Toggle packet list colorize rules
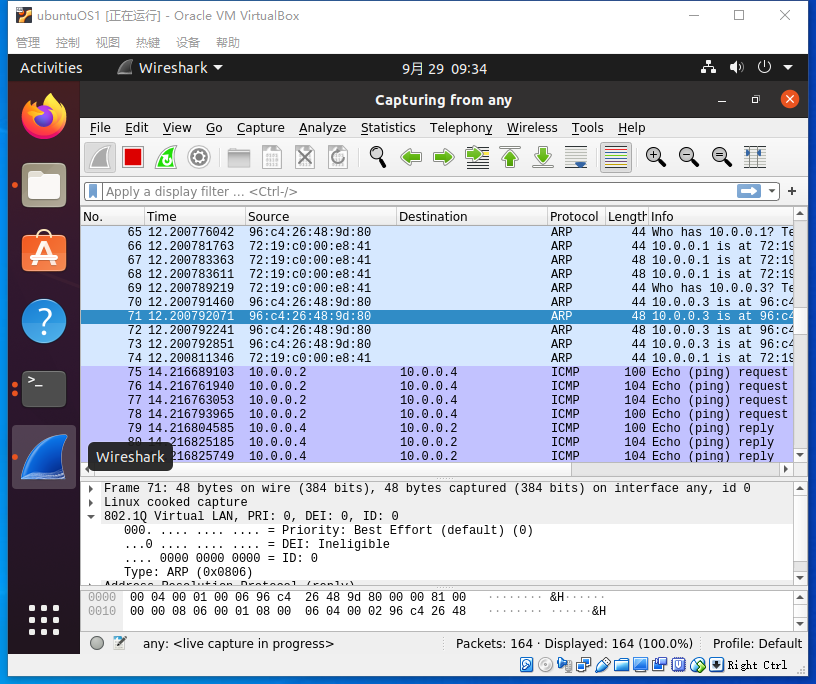This screenshot has width=816, height=684. 616,157
